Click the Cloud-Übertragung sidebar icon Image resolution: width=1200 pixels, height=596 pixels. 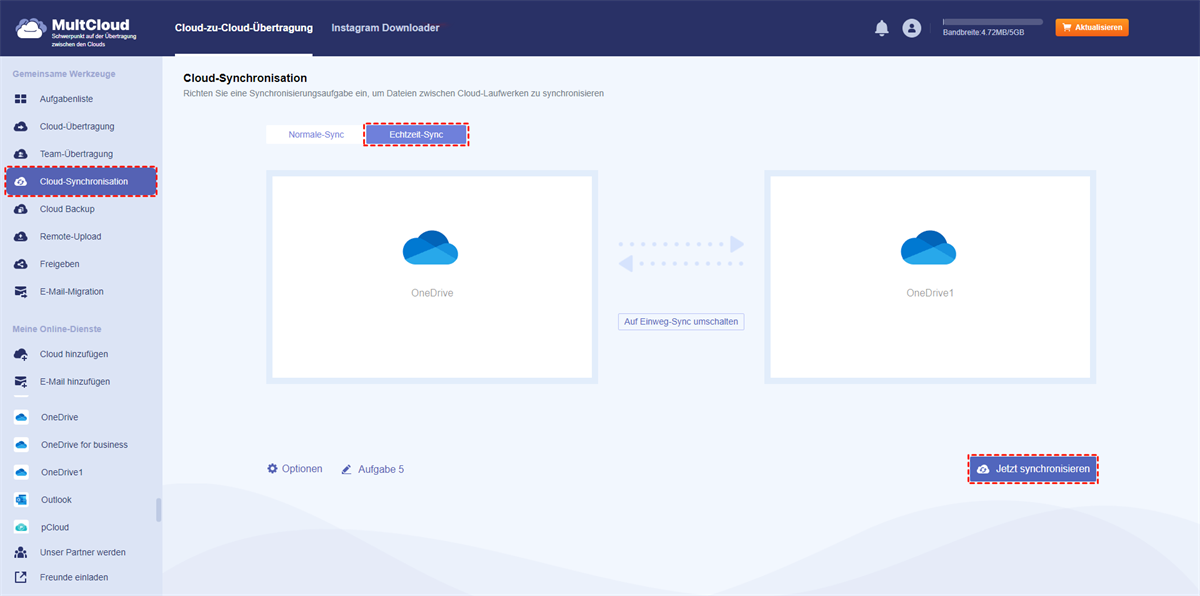coord(21,127)
